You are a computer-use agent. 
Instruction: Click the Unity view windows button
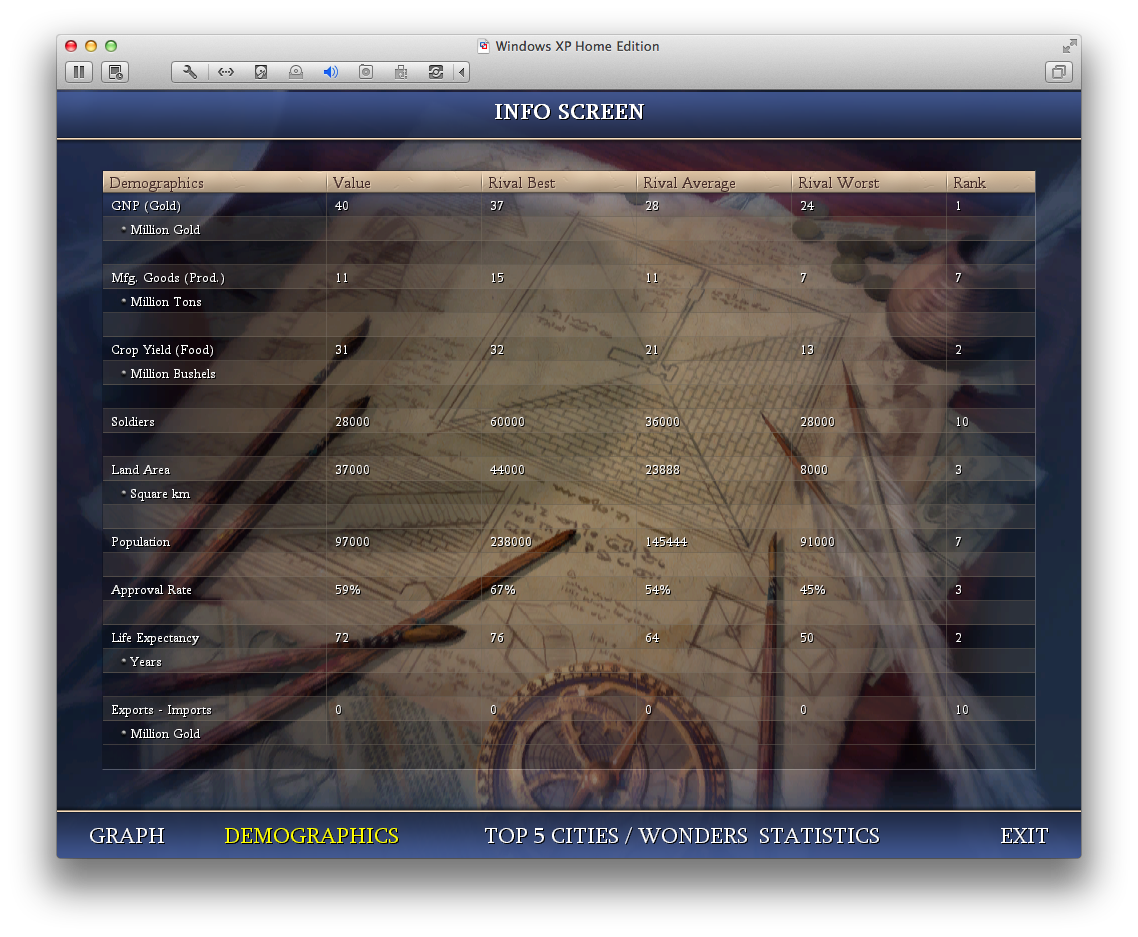[x=1059, y=72]
